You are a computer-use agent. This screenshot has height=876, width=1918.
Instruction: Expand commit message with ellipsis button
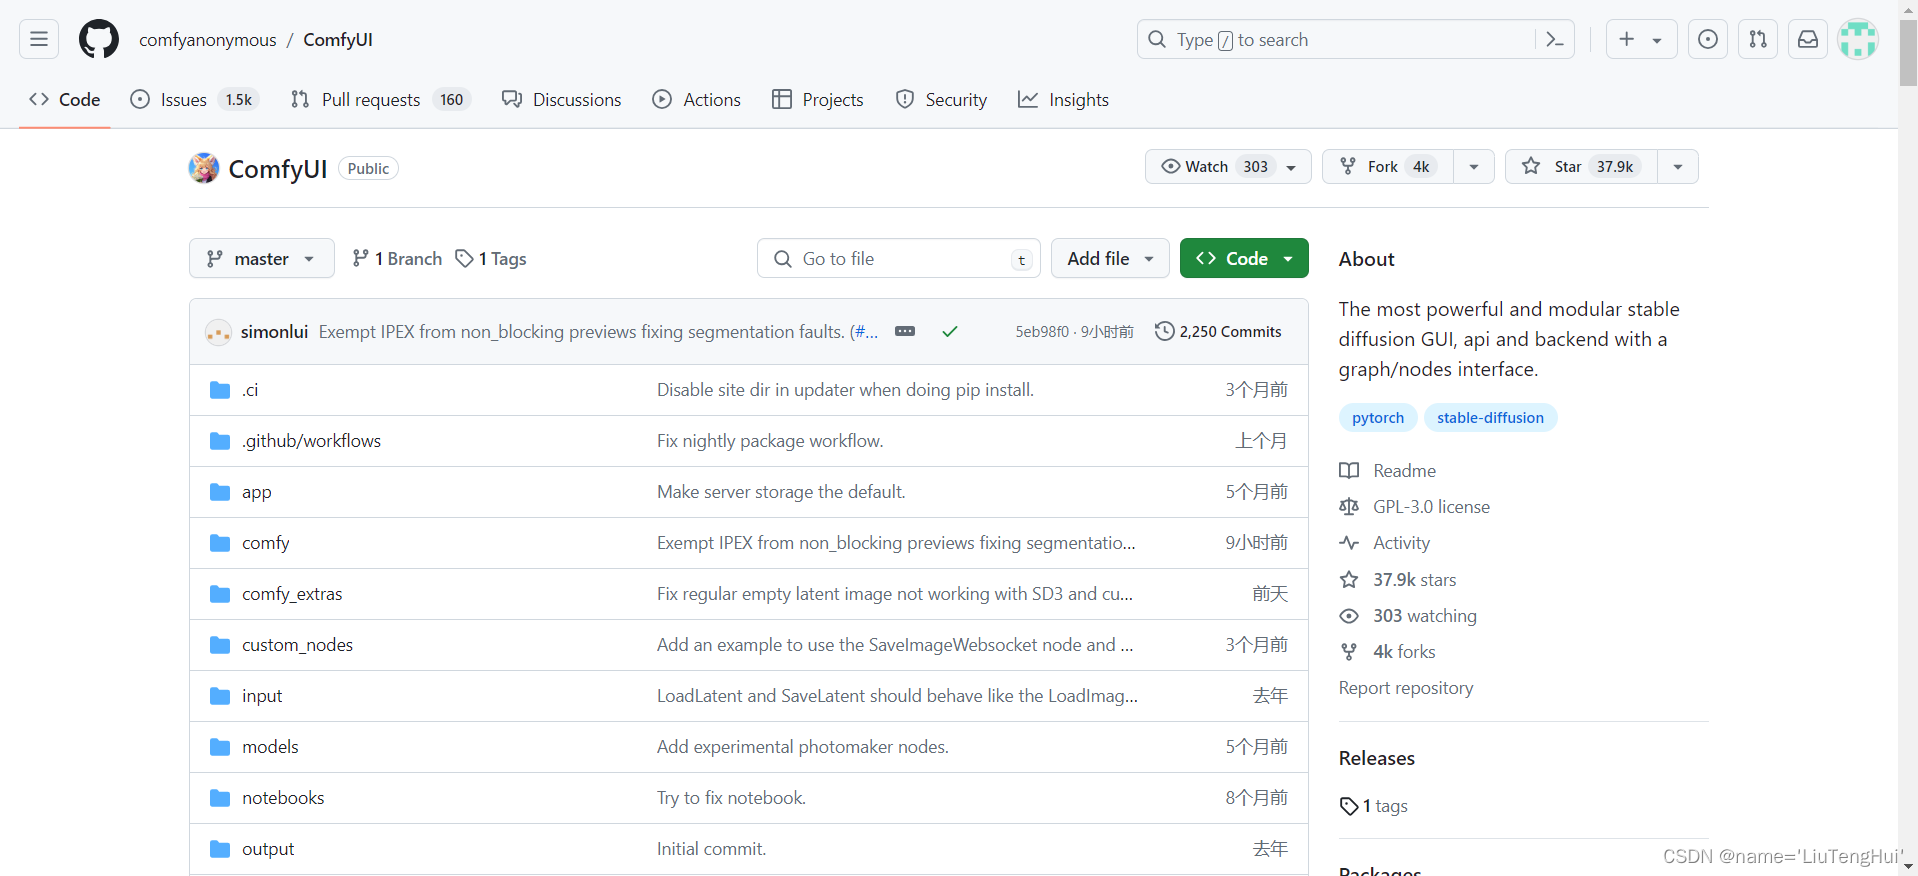pyautogui.click(x=905, y=331)
